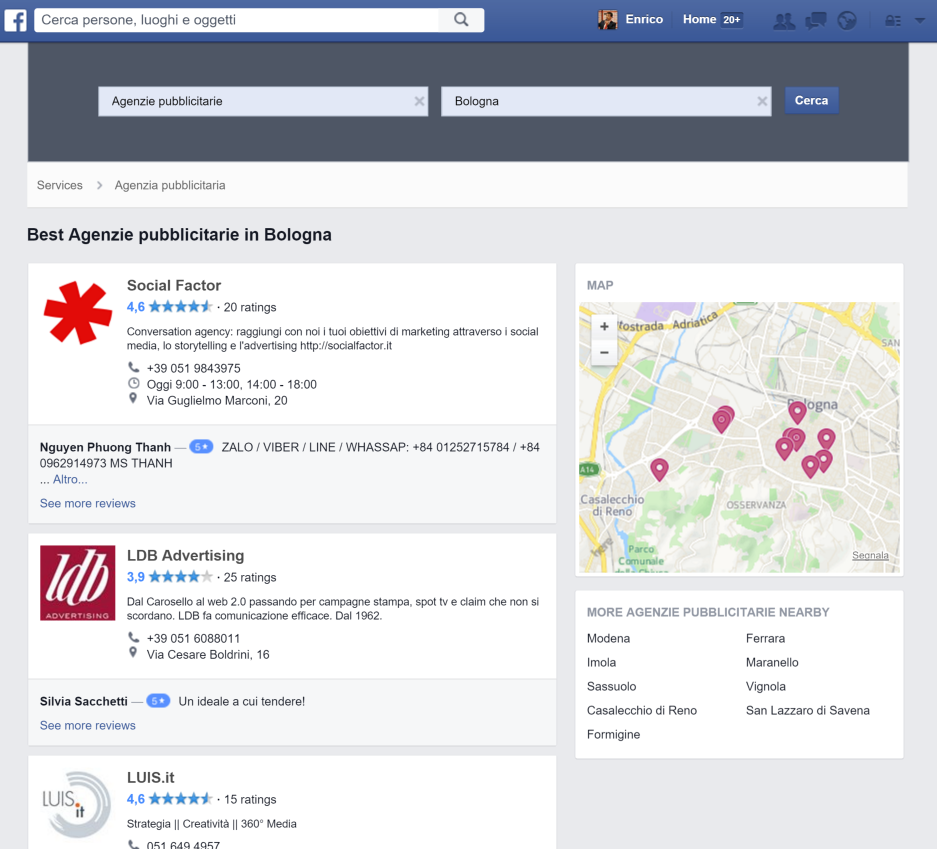This screenshot has width=937, height=849.
Task: Click the Social Factor red asterisk logo
Action: coord(78,312)
